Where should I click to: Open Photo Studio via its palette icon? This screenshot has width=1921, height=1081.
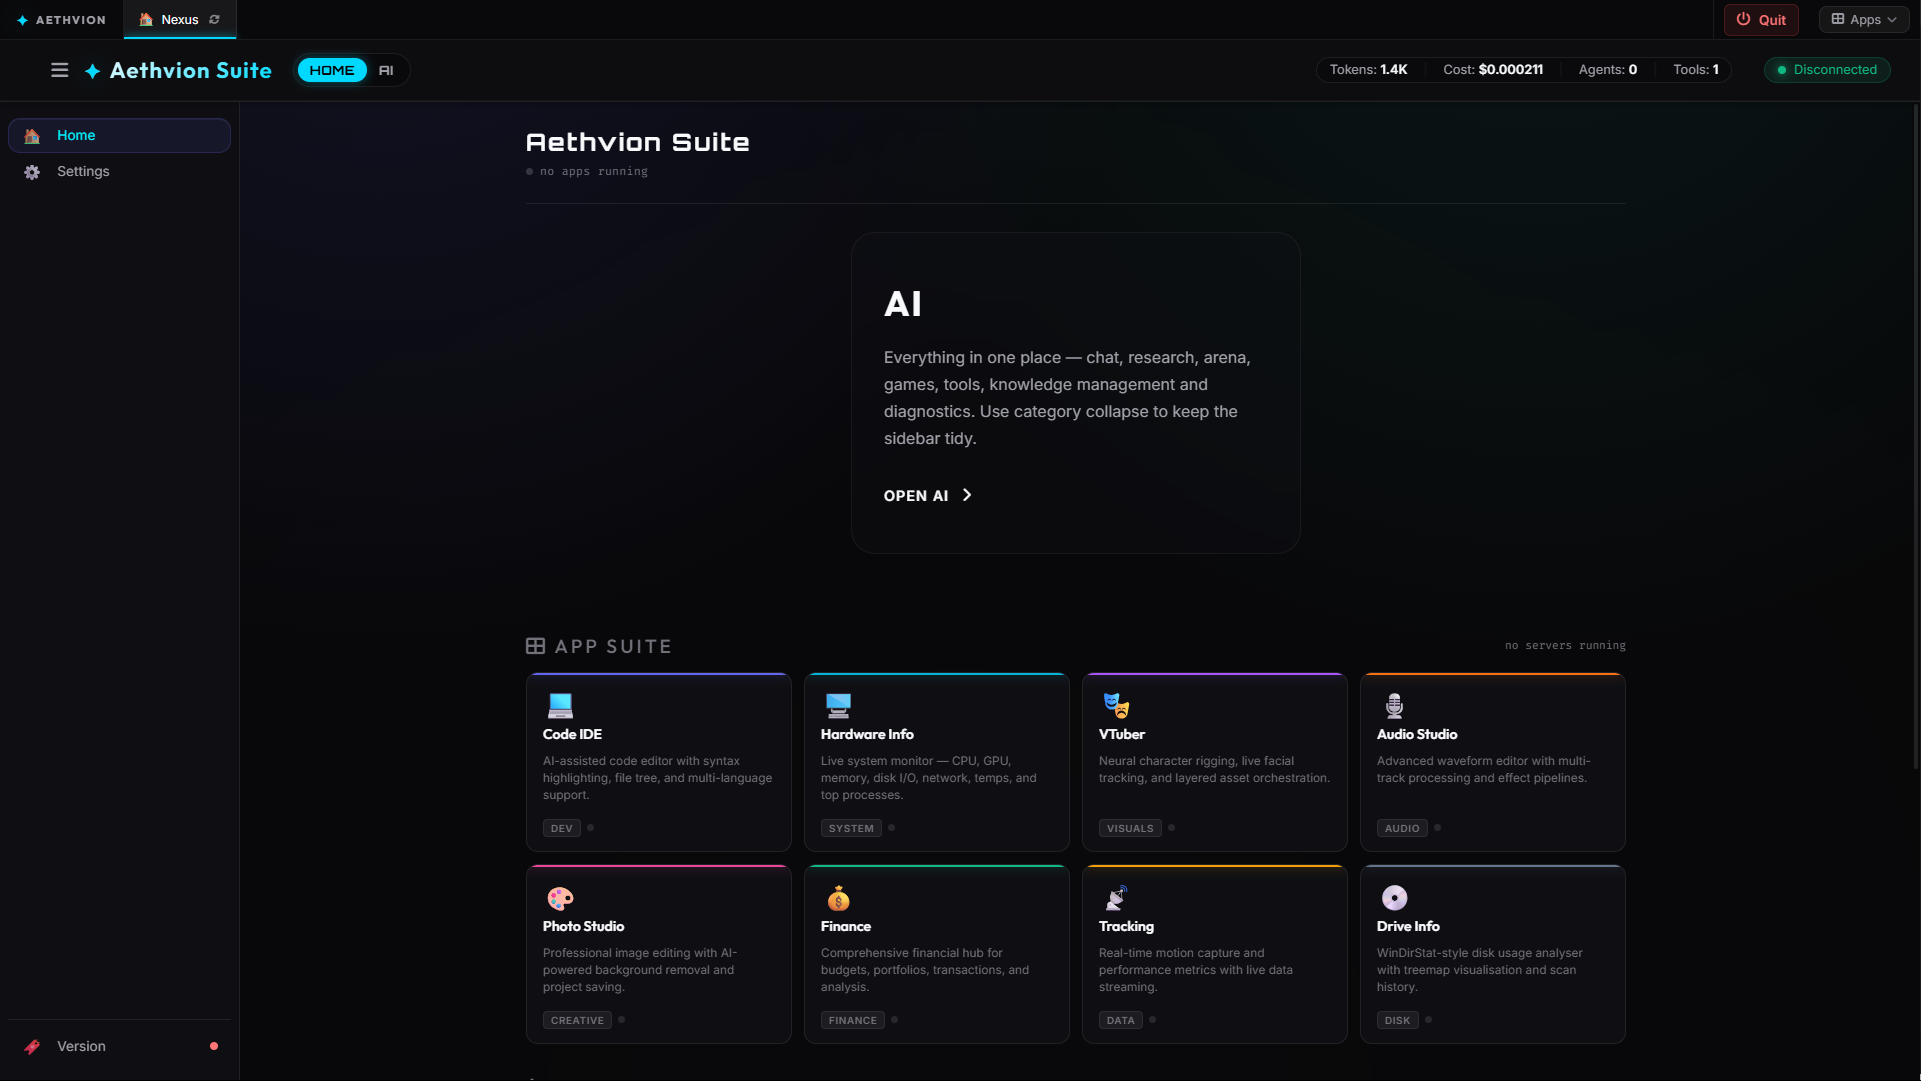[x=560, y=898]
